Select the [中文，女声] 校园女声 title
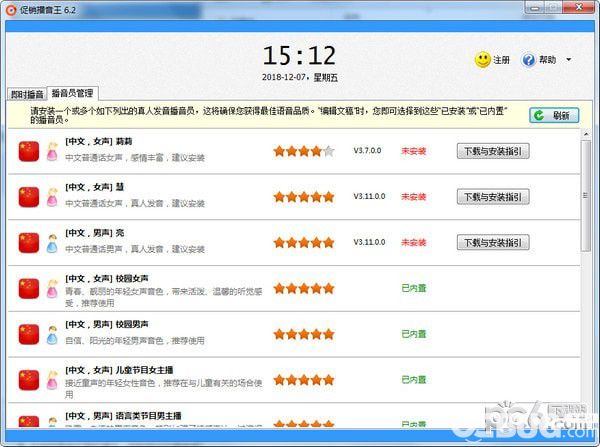The width and height of the screenshot is (600, 447). [x=107, y=278]
